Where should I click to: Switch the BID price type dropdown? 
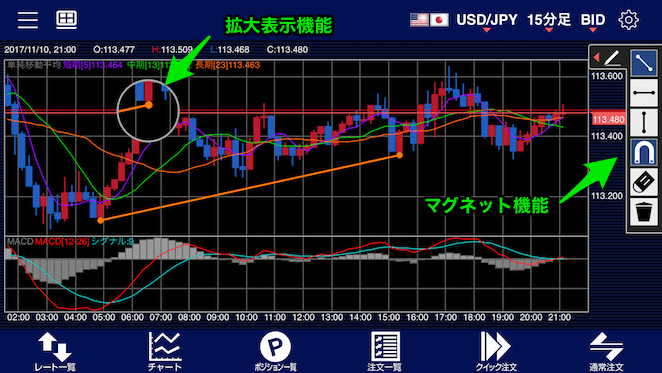click(x=593, y=20)
